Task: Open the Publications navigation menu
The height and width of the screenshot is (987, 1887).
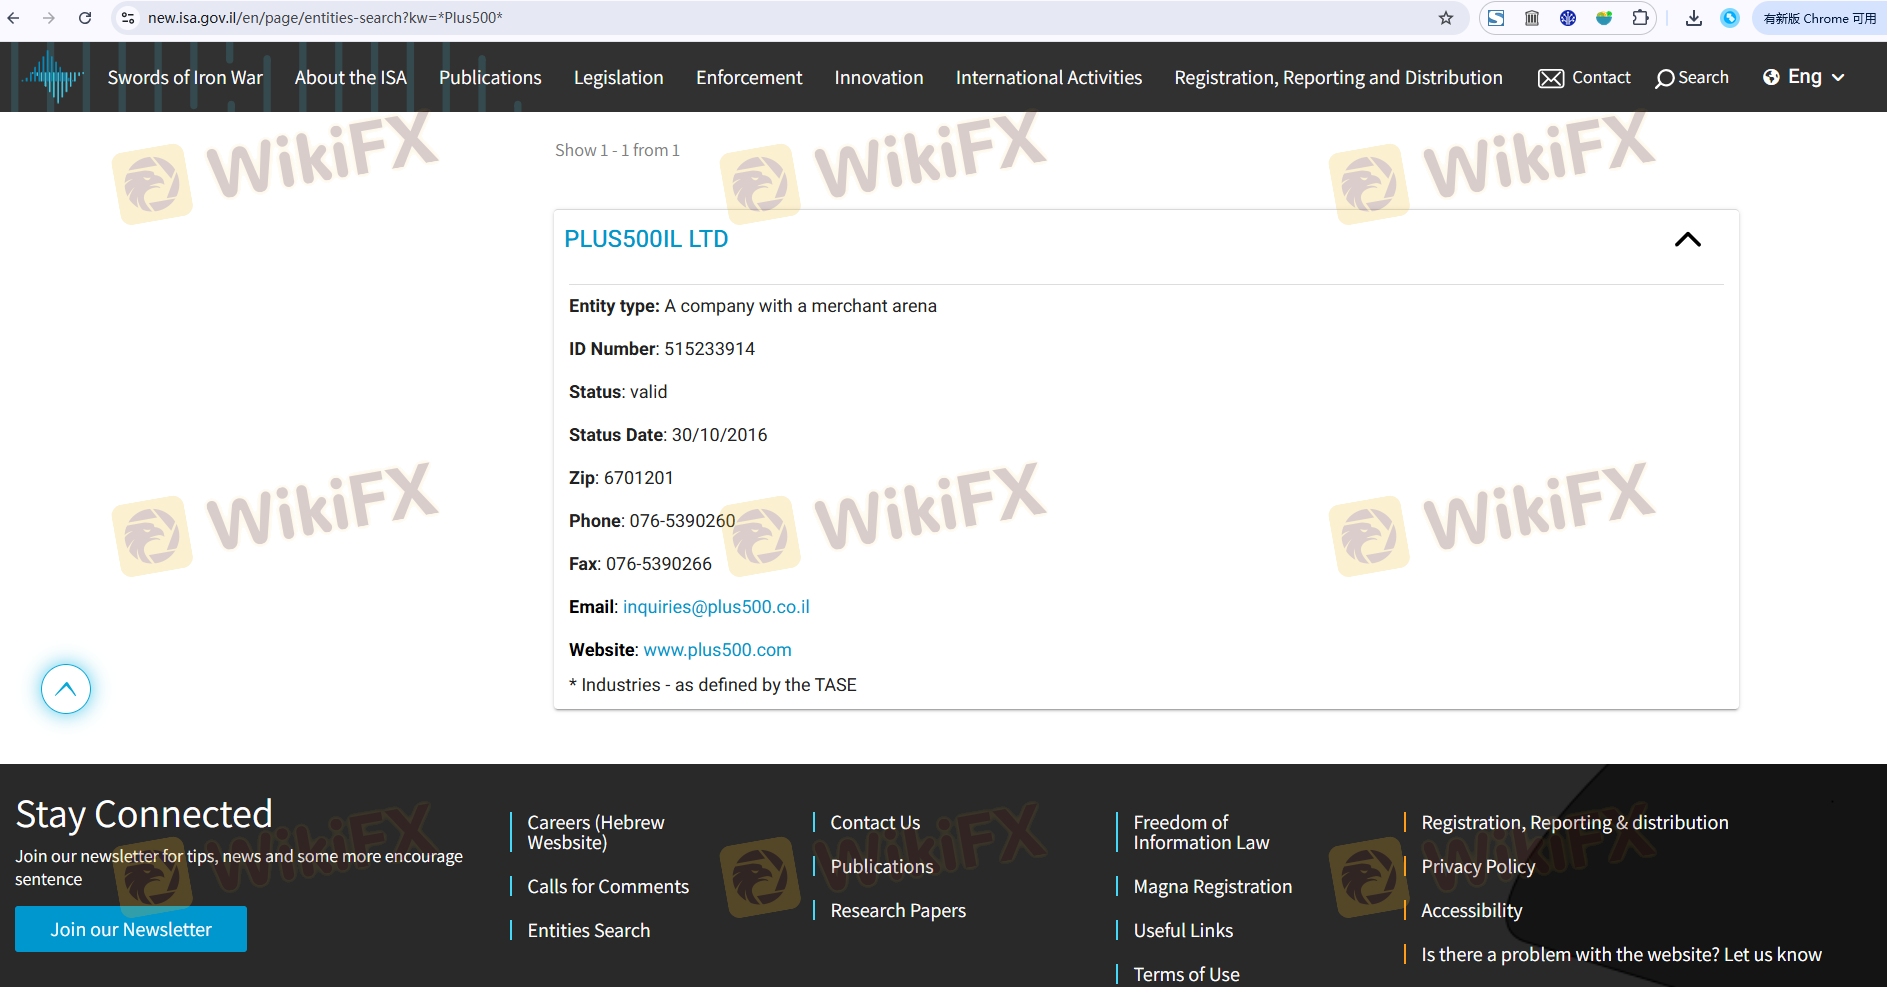Action: 490,78
